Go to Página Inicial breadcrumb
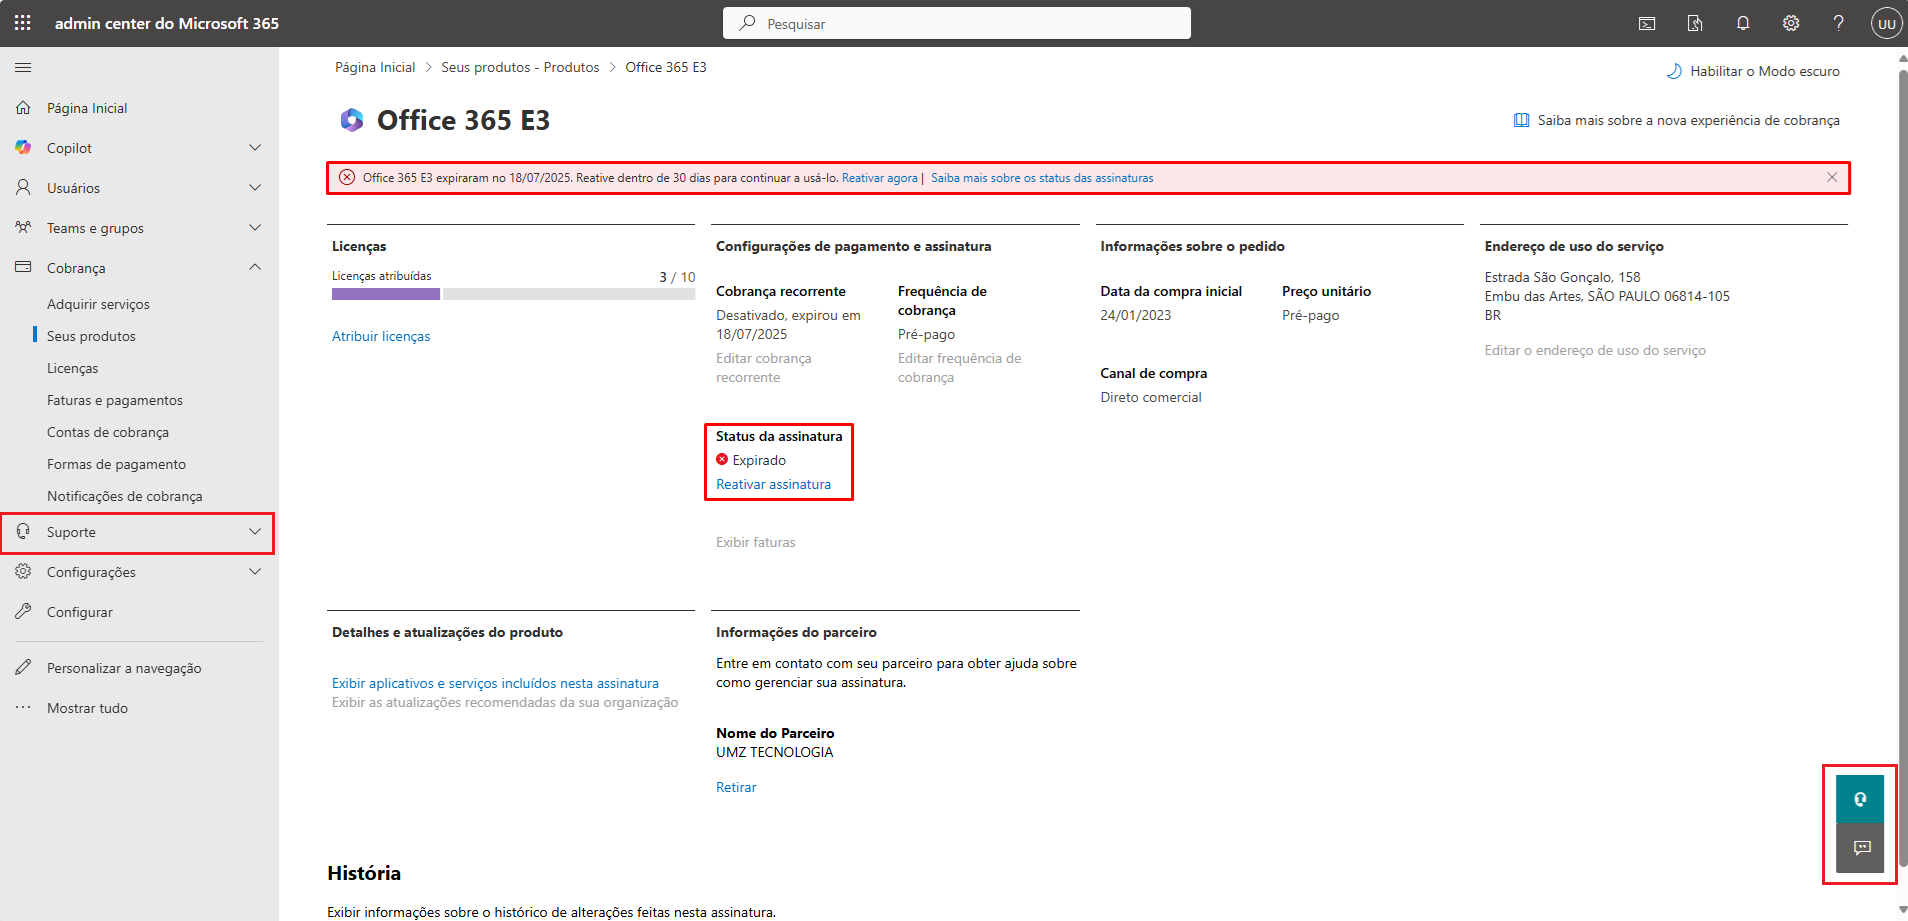This screenshot has width=1908, height=921. [x=375, y=67]
